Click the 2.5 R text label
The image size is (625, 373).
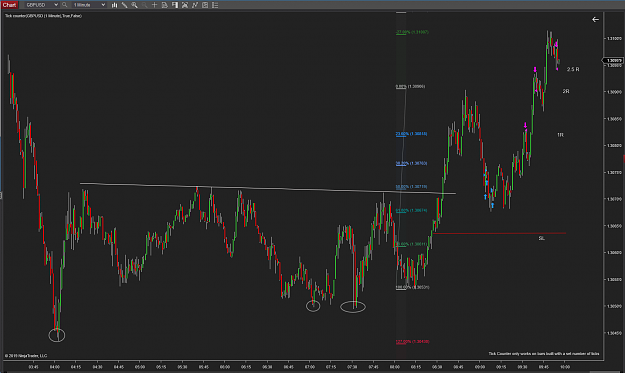[573, 69]
